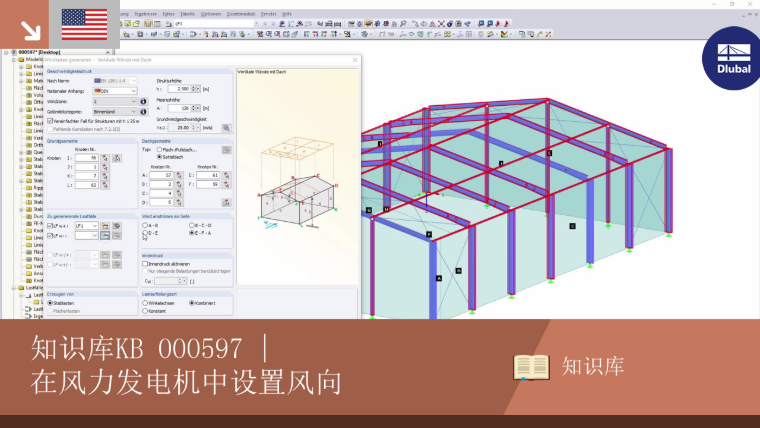Open the Zusatzmodule menu
The image size is (760, 428).
[x=241, y=14]
